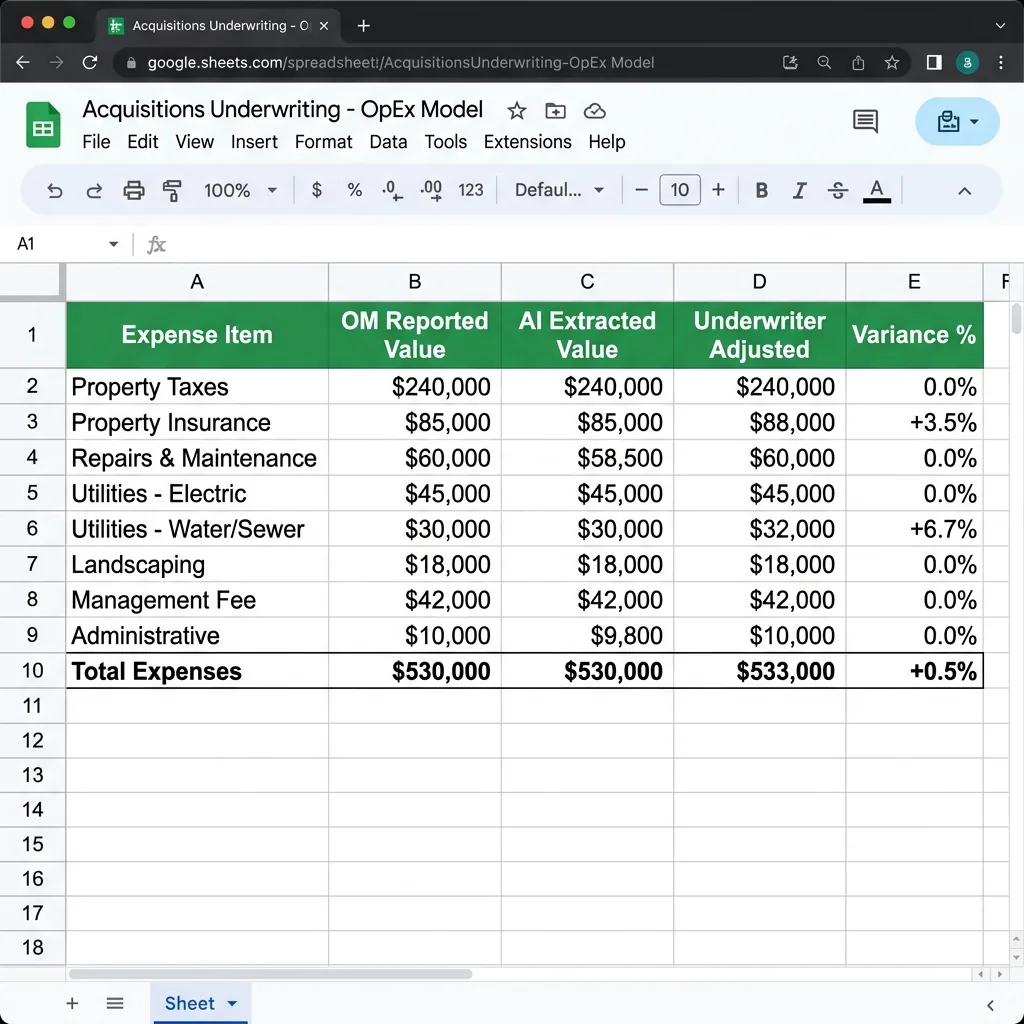Click the $58,500 AI extracted value
Viewport: 1024px width, 1024px height.
[587, 458]
